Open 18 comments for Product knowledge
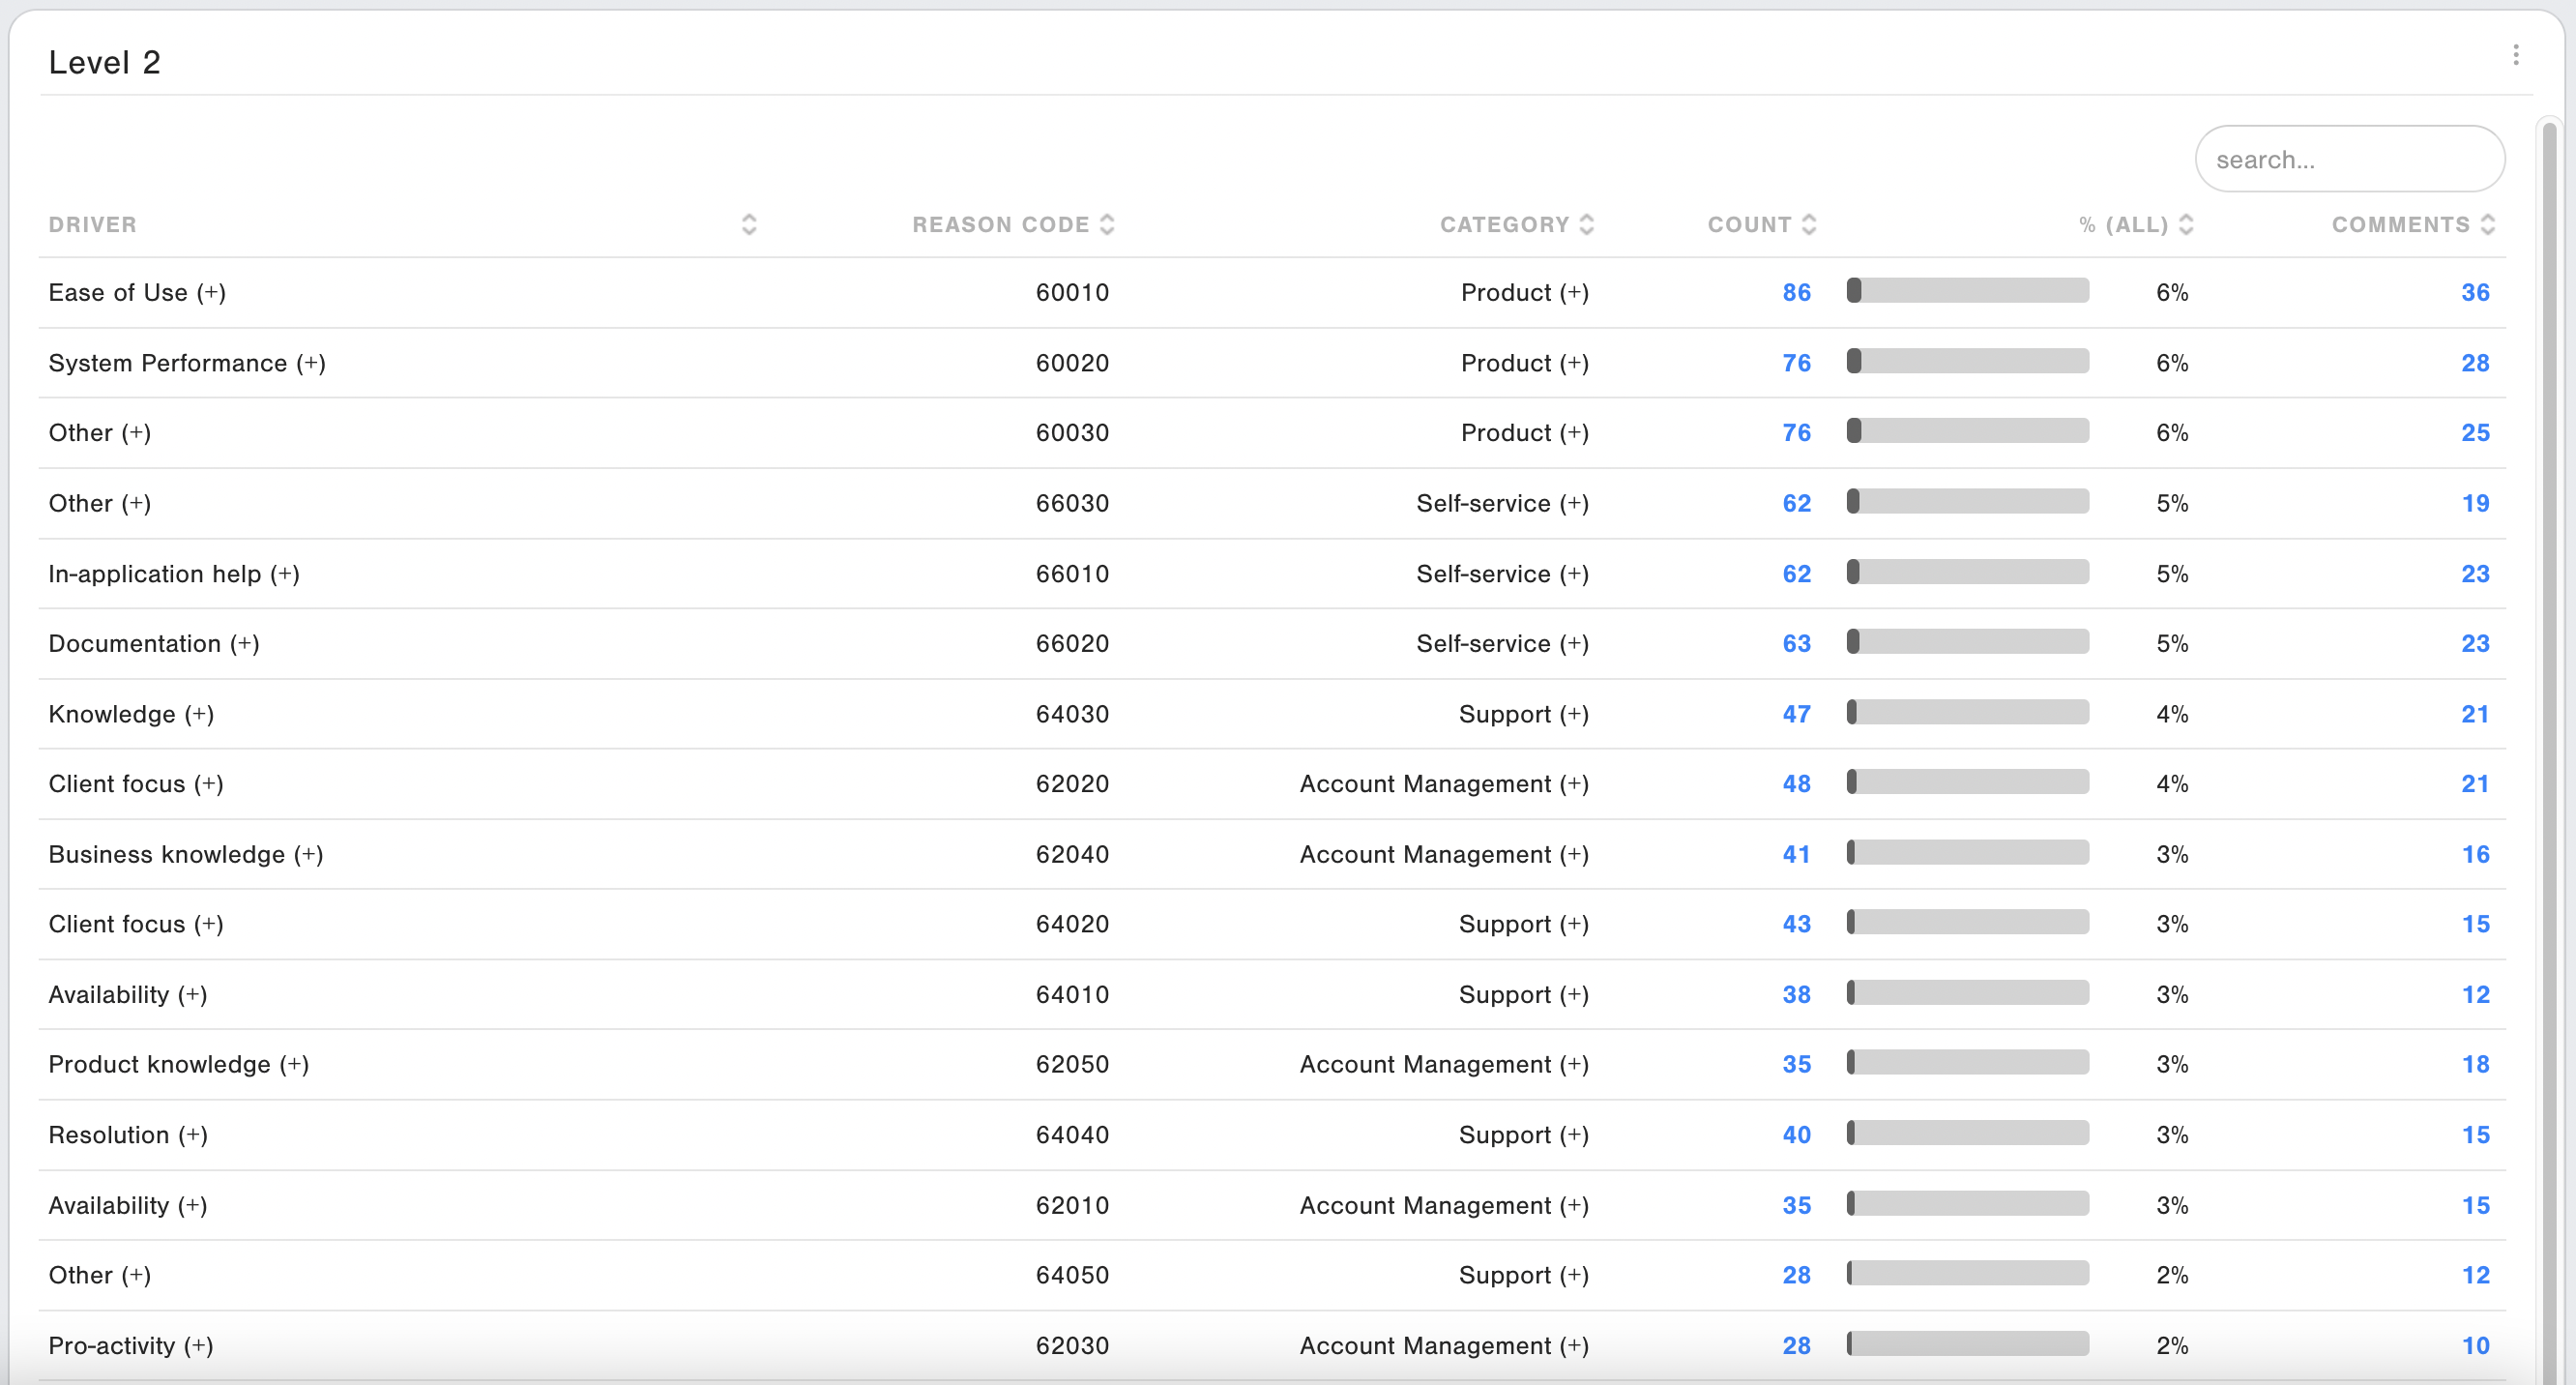Screen dimensions: 2576x1385 tap(2475, 1064)
